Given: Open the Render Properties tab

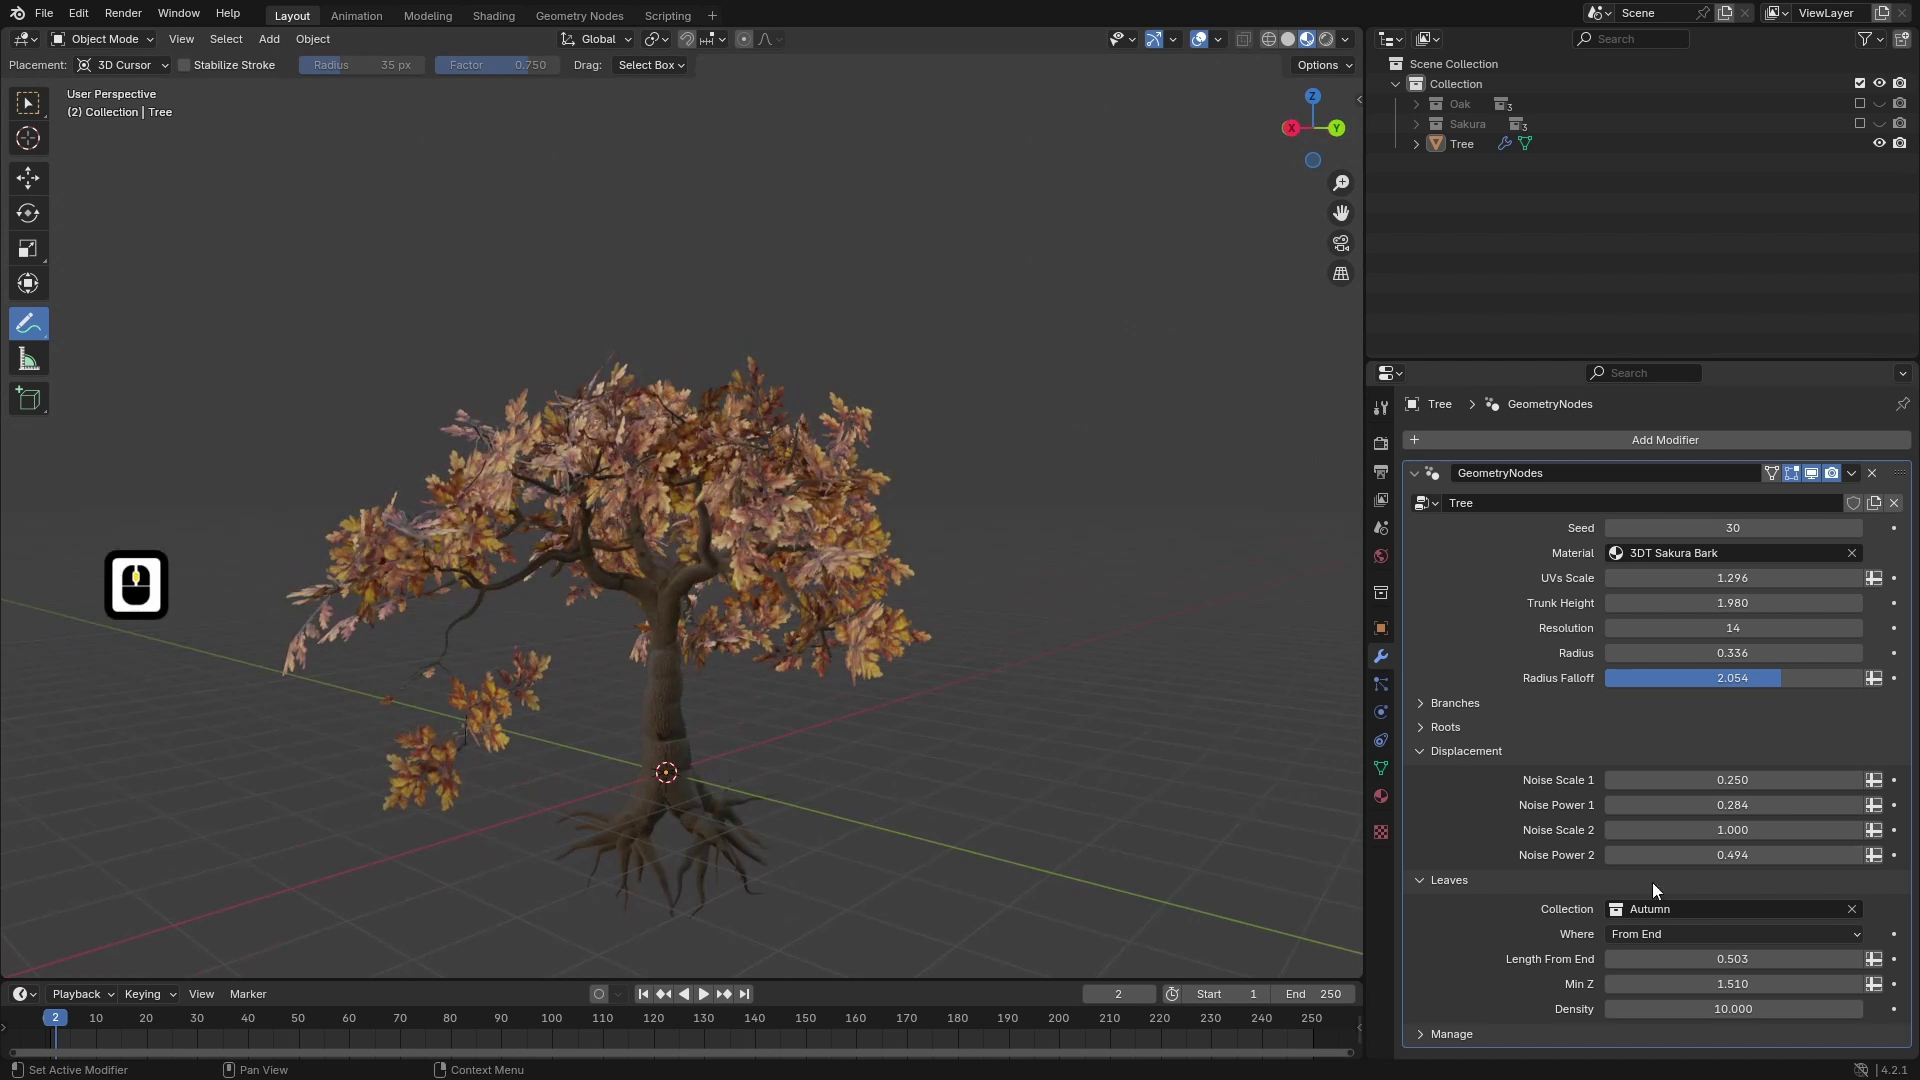Looking at the screenshot, I should (x=1380, y=443).
